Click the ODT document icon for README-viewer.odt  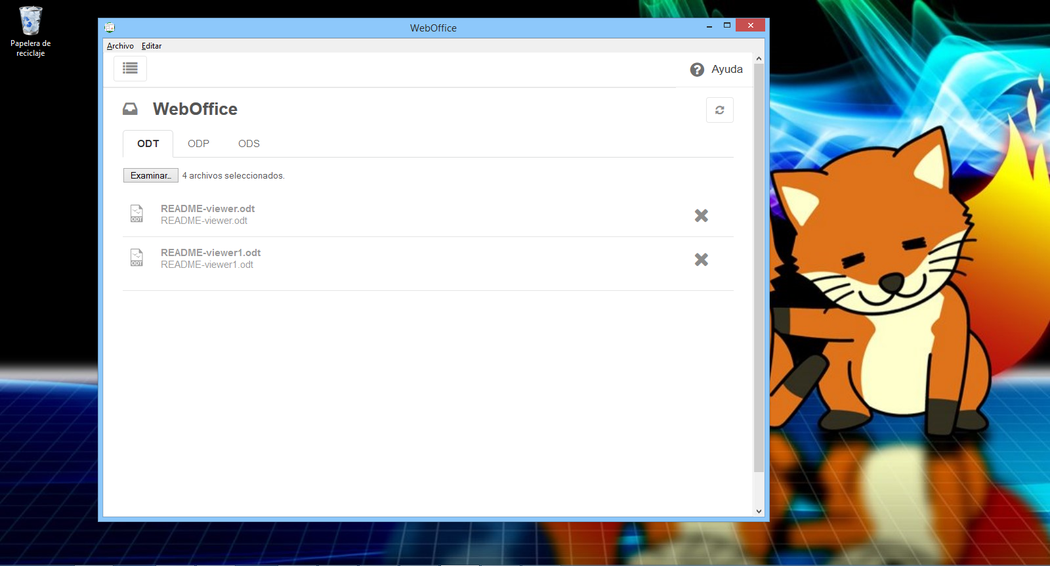[x=137, y=214]
